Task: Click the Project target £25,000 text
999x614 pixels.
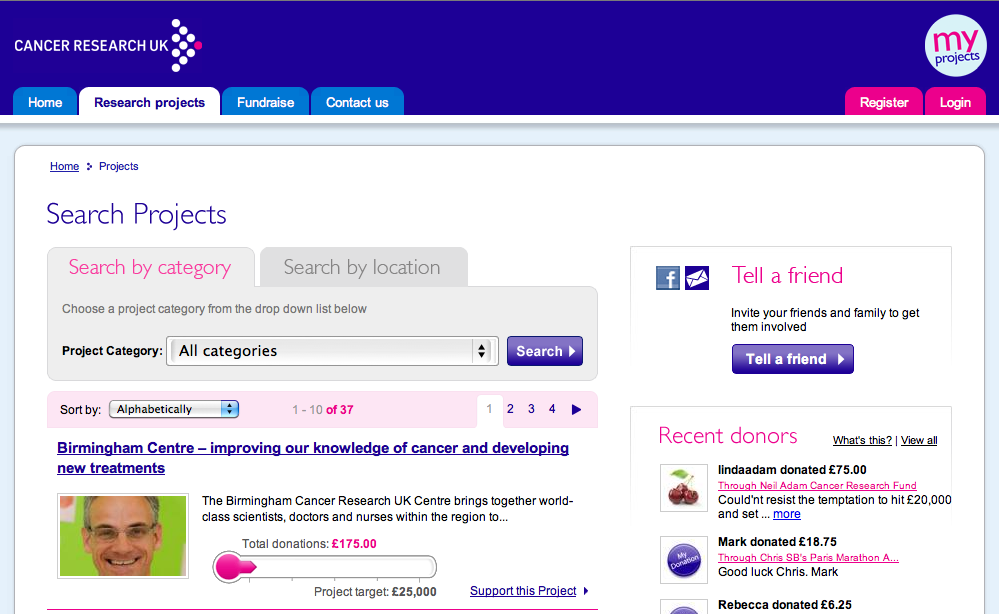Action: 375,592
